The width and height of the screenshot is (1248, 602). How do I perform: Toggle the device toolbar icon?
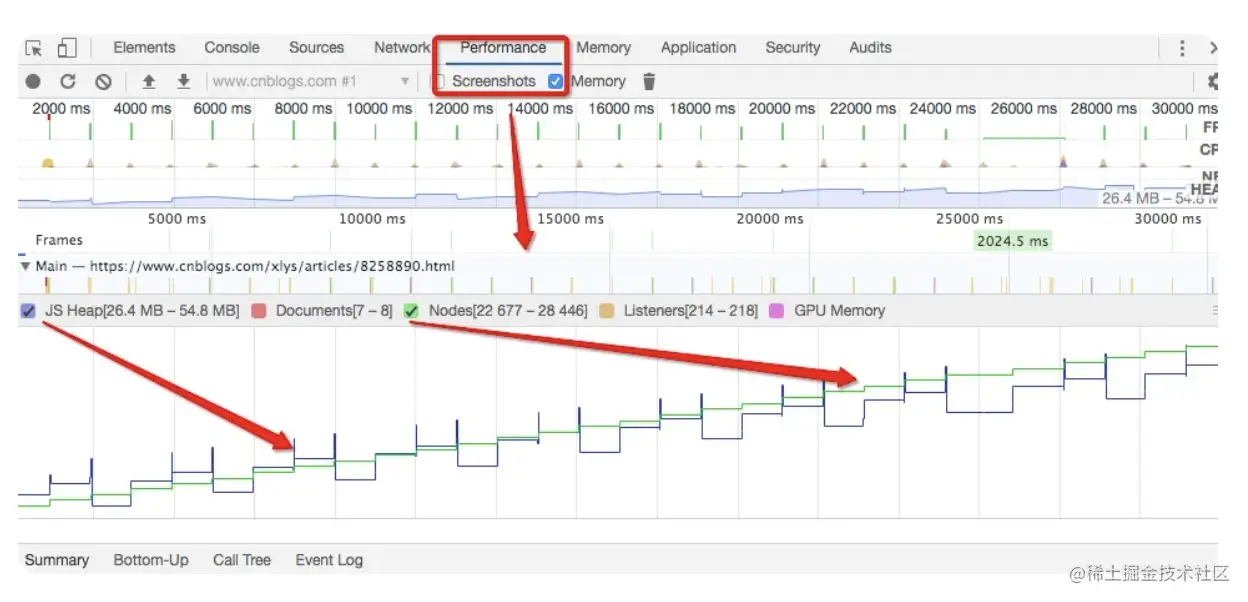[x=67, y=48]
